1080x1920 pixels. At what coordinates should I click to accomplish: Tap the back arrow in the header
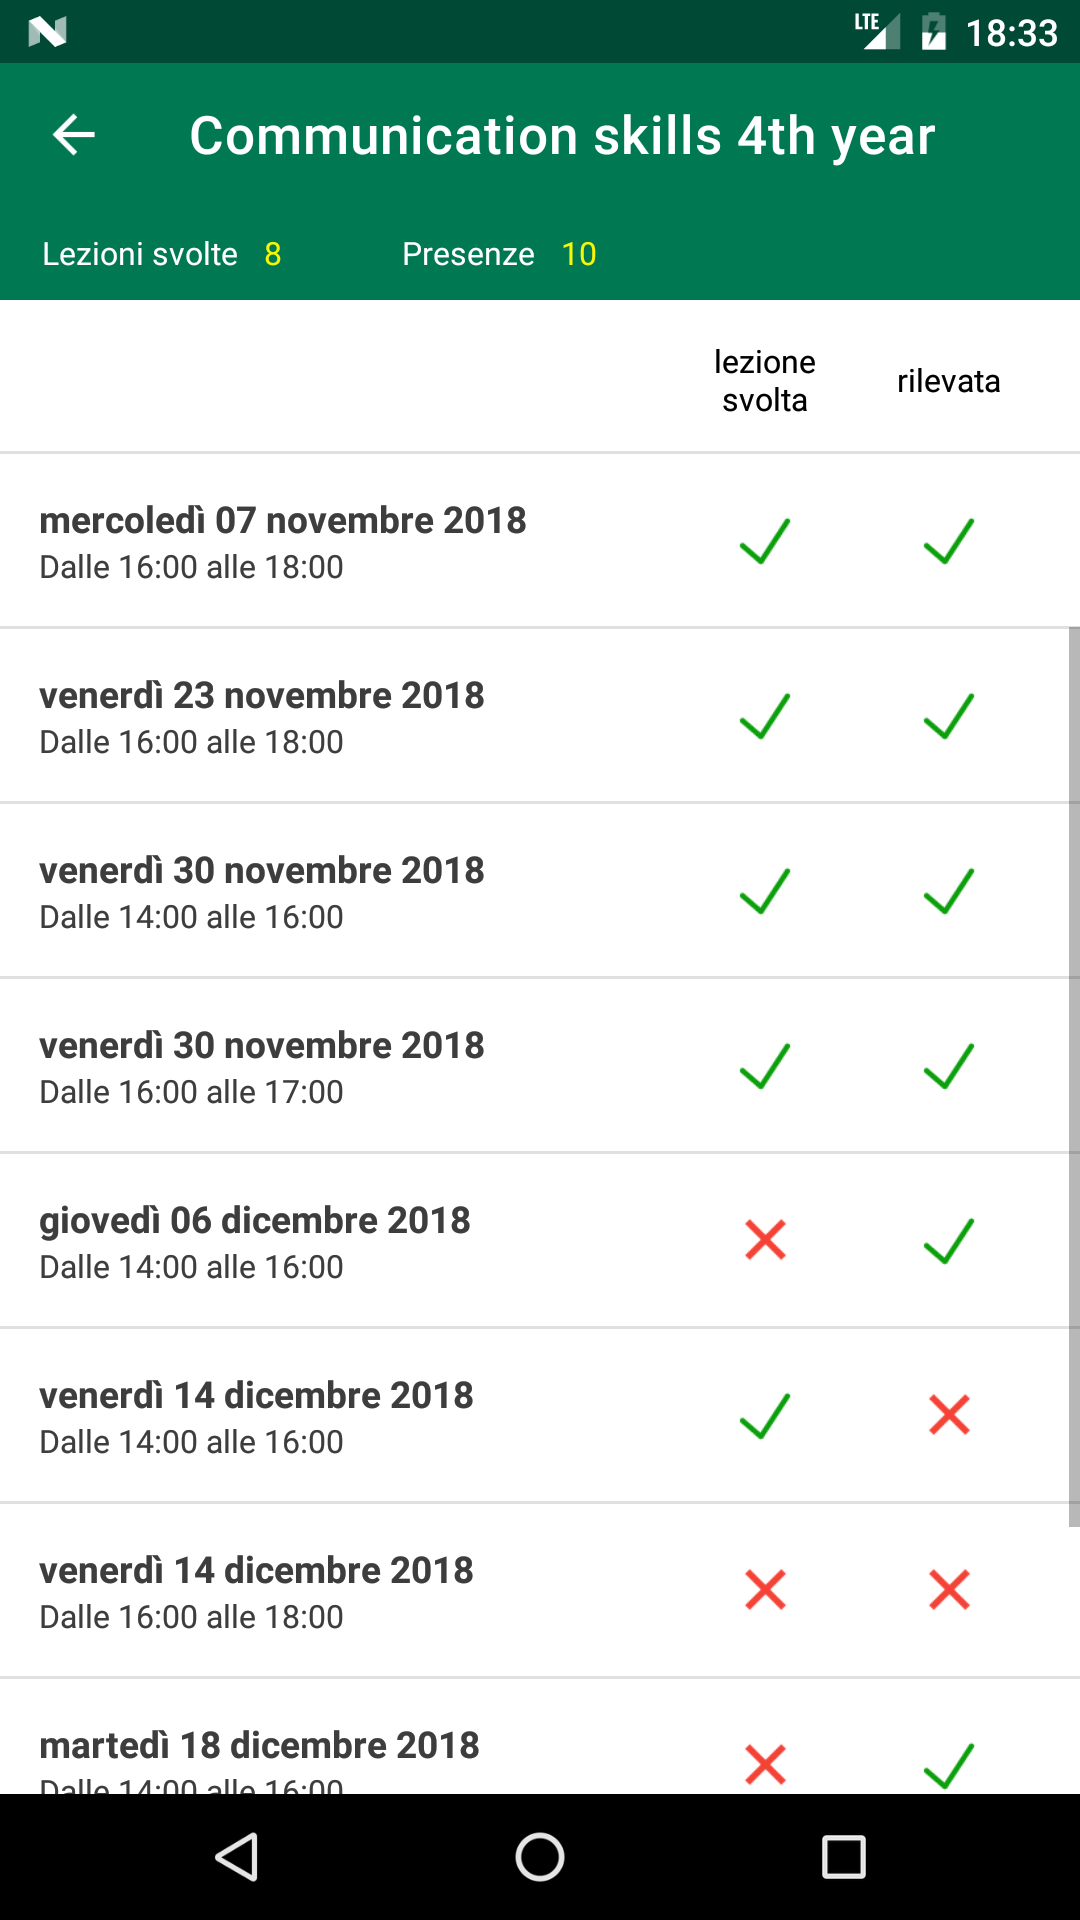pyautogui.click(x=74, y=135)
